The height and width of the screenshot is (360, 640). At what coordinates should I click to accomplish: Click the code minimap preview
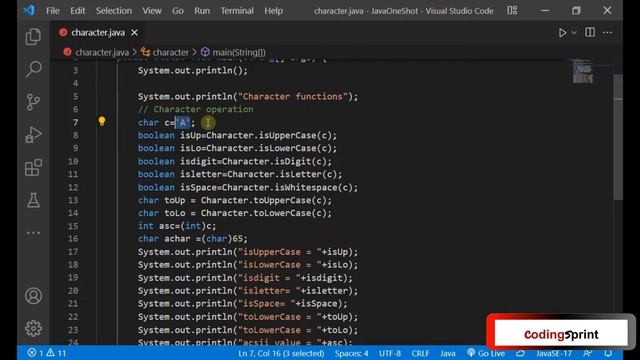(582, 72)
